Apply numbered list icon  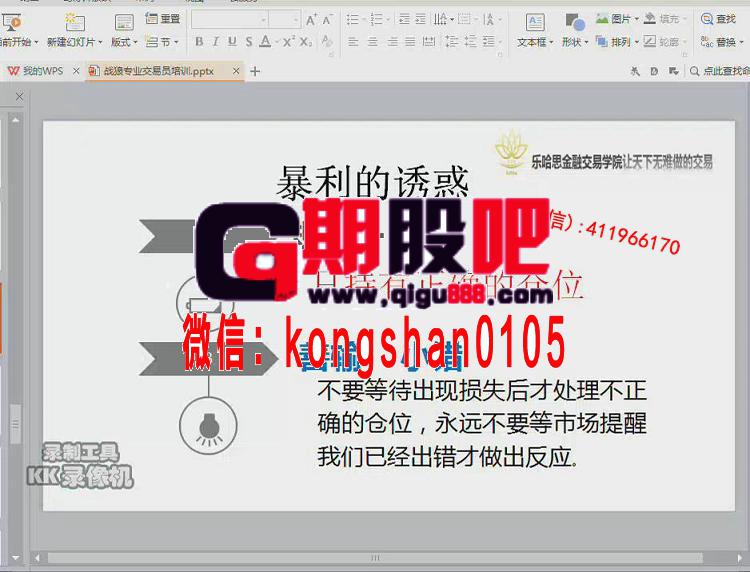point(377,20)
